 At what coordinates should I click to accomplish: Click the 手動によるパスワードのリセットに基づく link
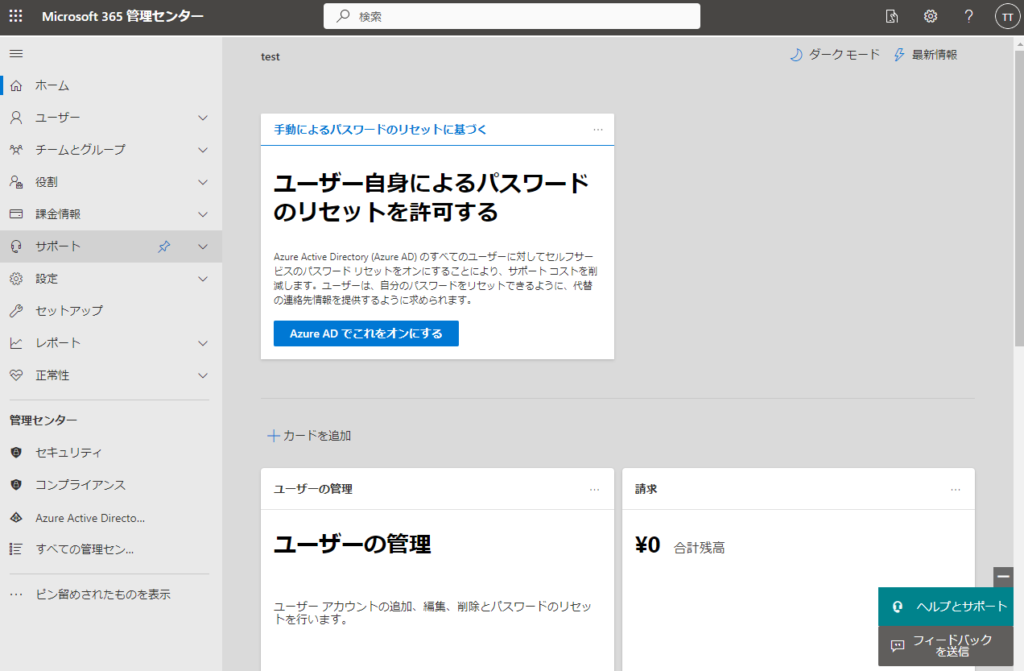380,129
